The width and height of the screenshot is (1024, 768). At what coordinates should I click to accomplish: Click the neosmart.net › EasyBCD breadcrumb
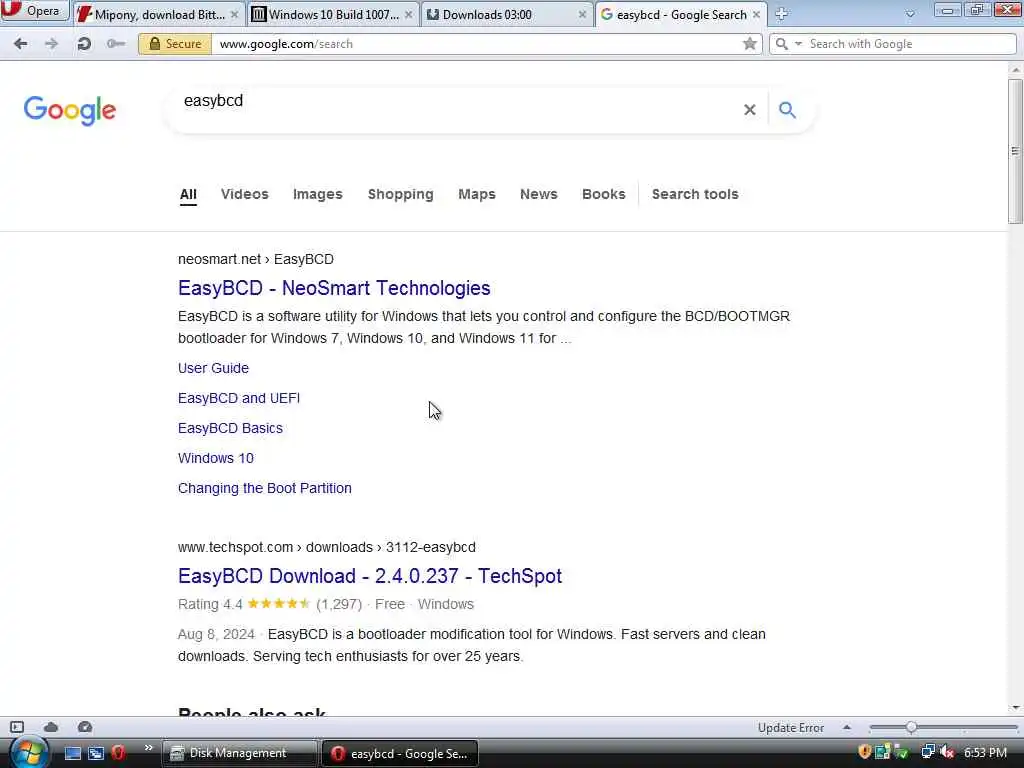pyautogui.click(x=255, y=259)
